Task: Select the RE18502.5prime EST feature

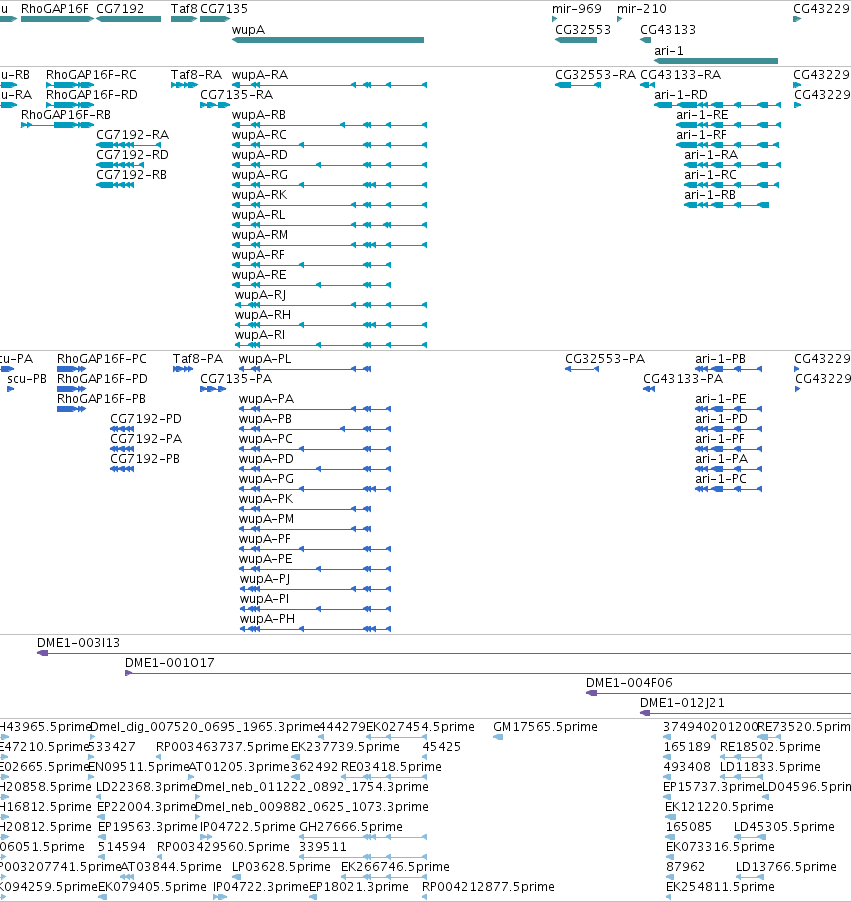Action: point(741,757)
